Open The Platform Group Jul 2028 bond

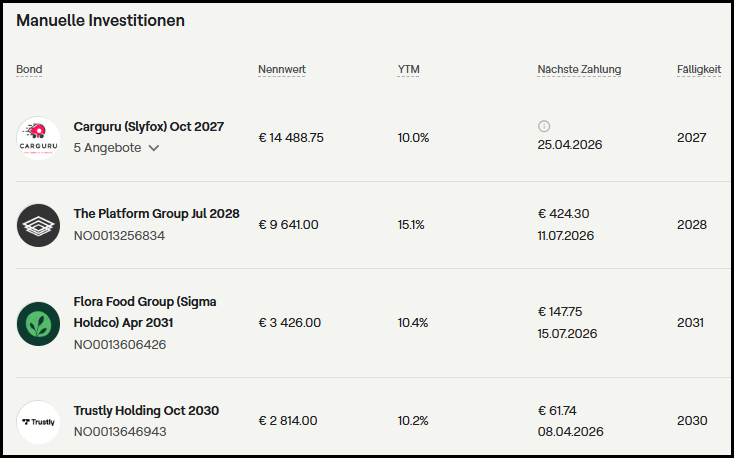pos(156,214)
